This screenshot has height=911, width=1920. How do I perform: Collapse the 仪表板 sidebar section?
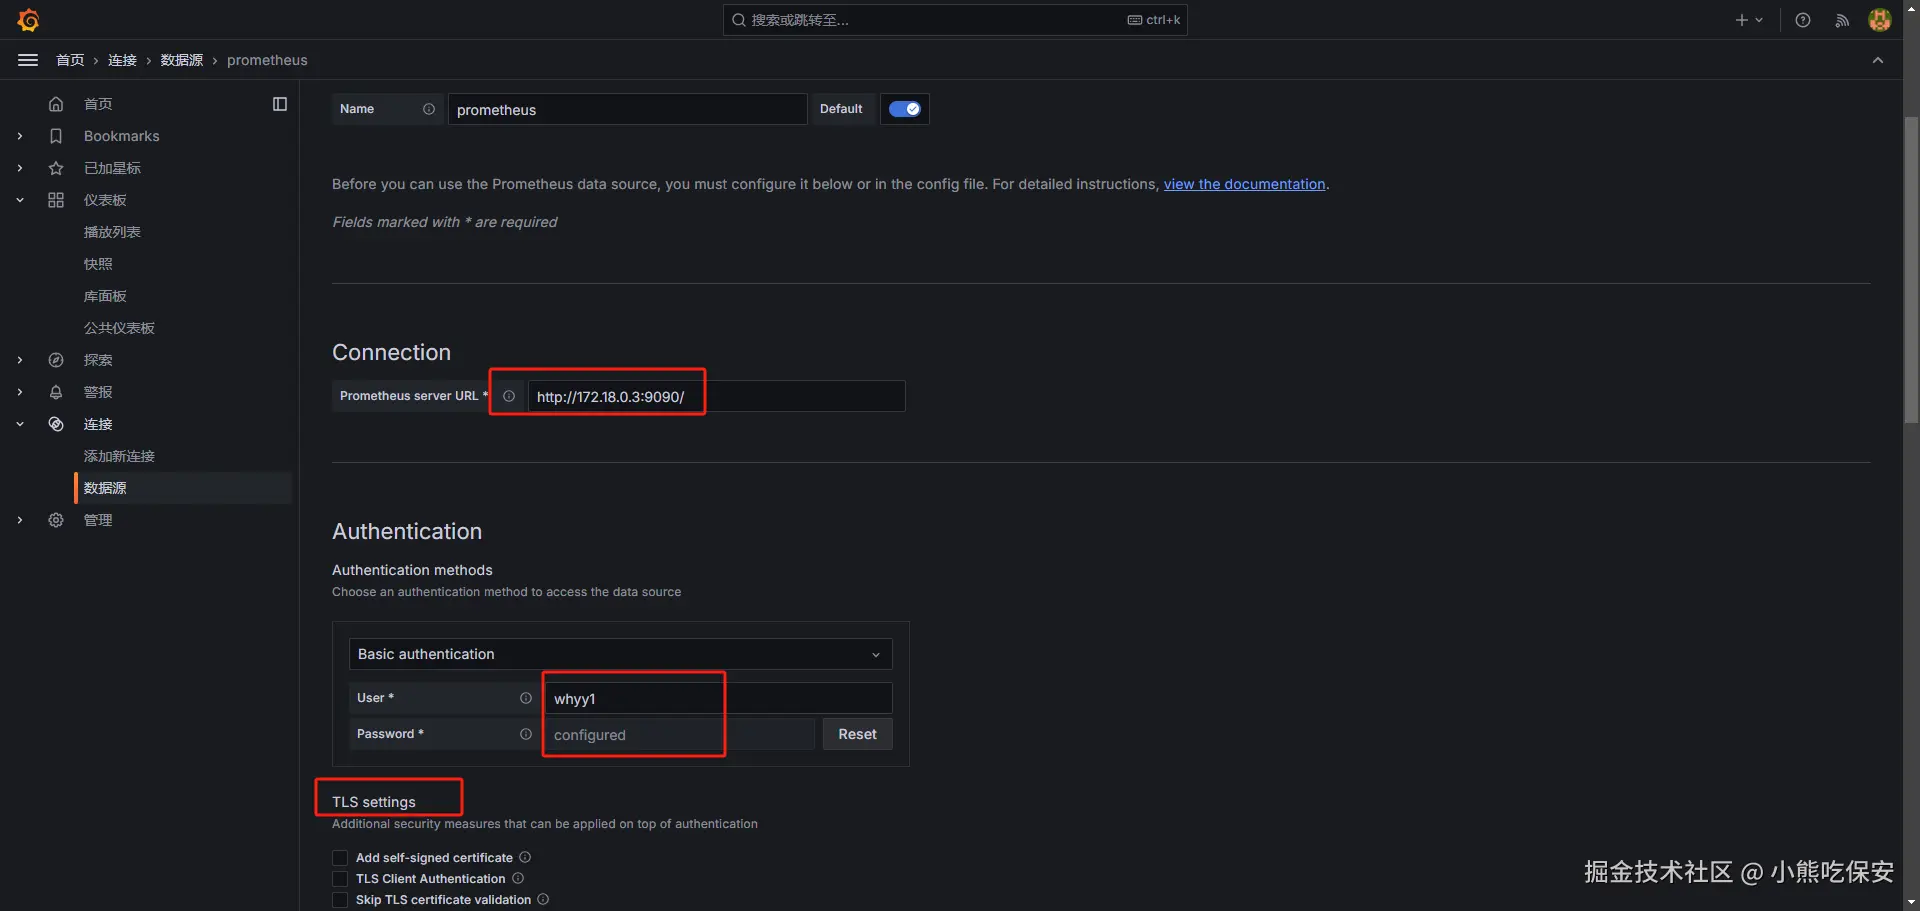[x=20, y=200]
